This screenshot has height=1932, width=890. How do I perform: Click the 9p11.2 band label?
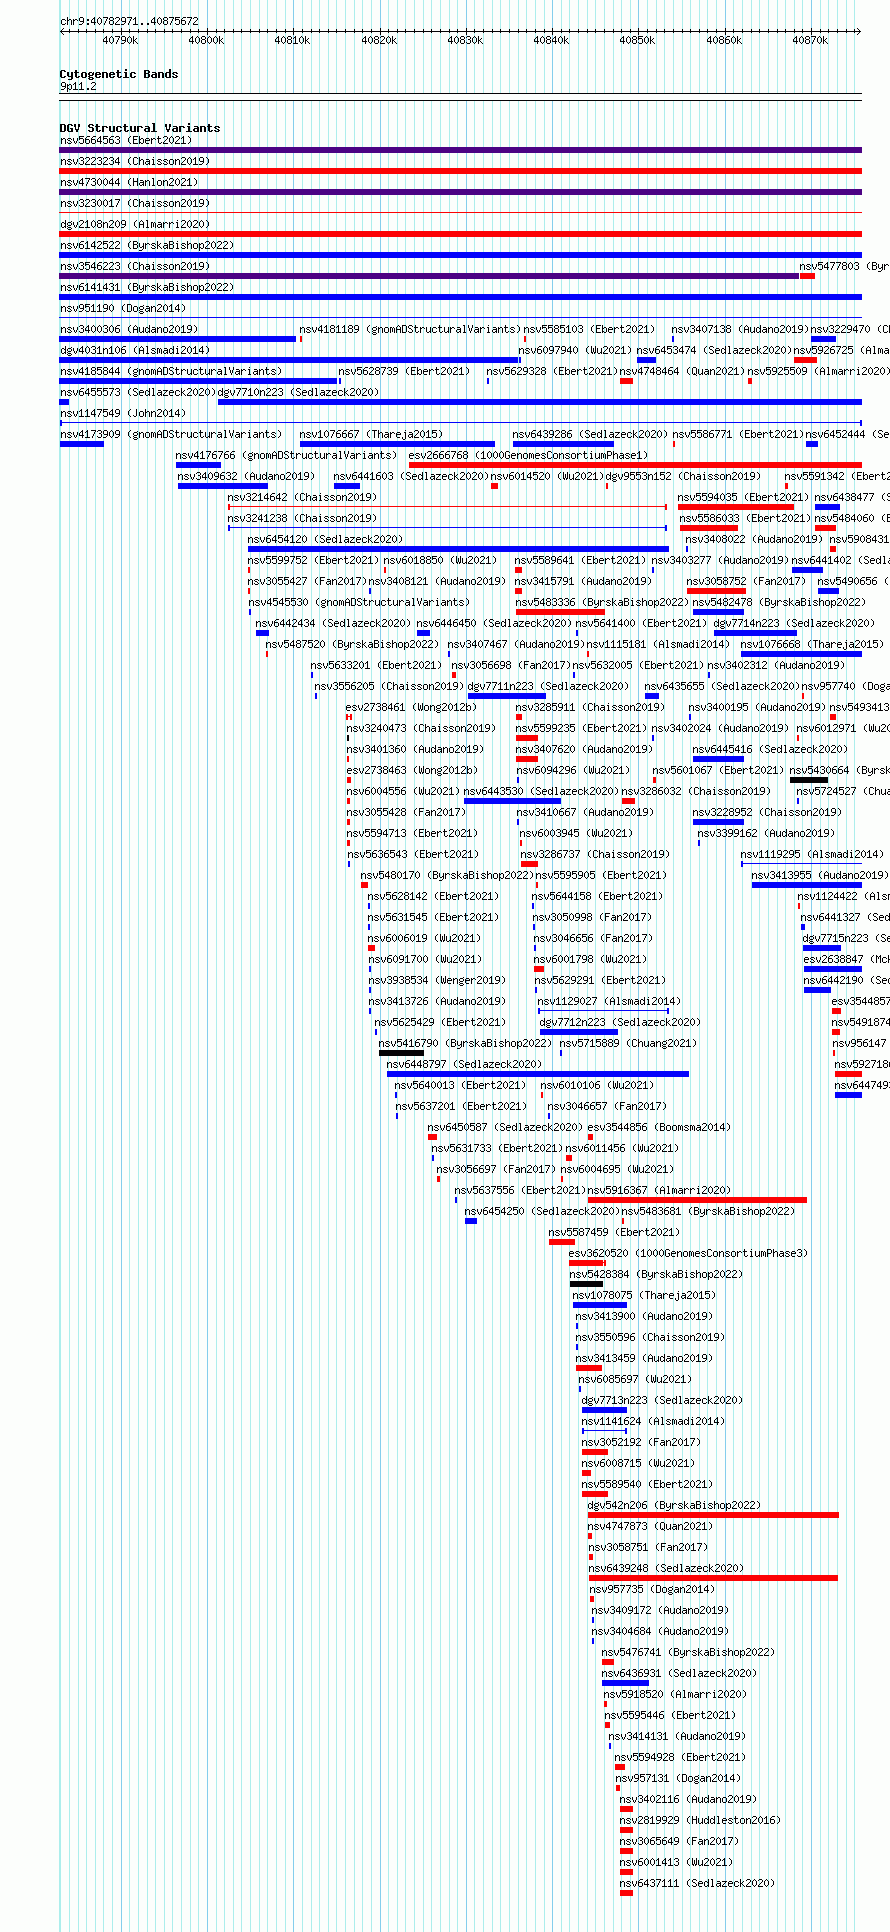pos(78,87)
